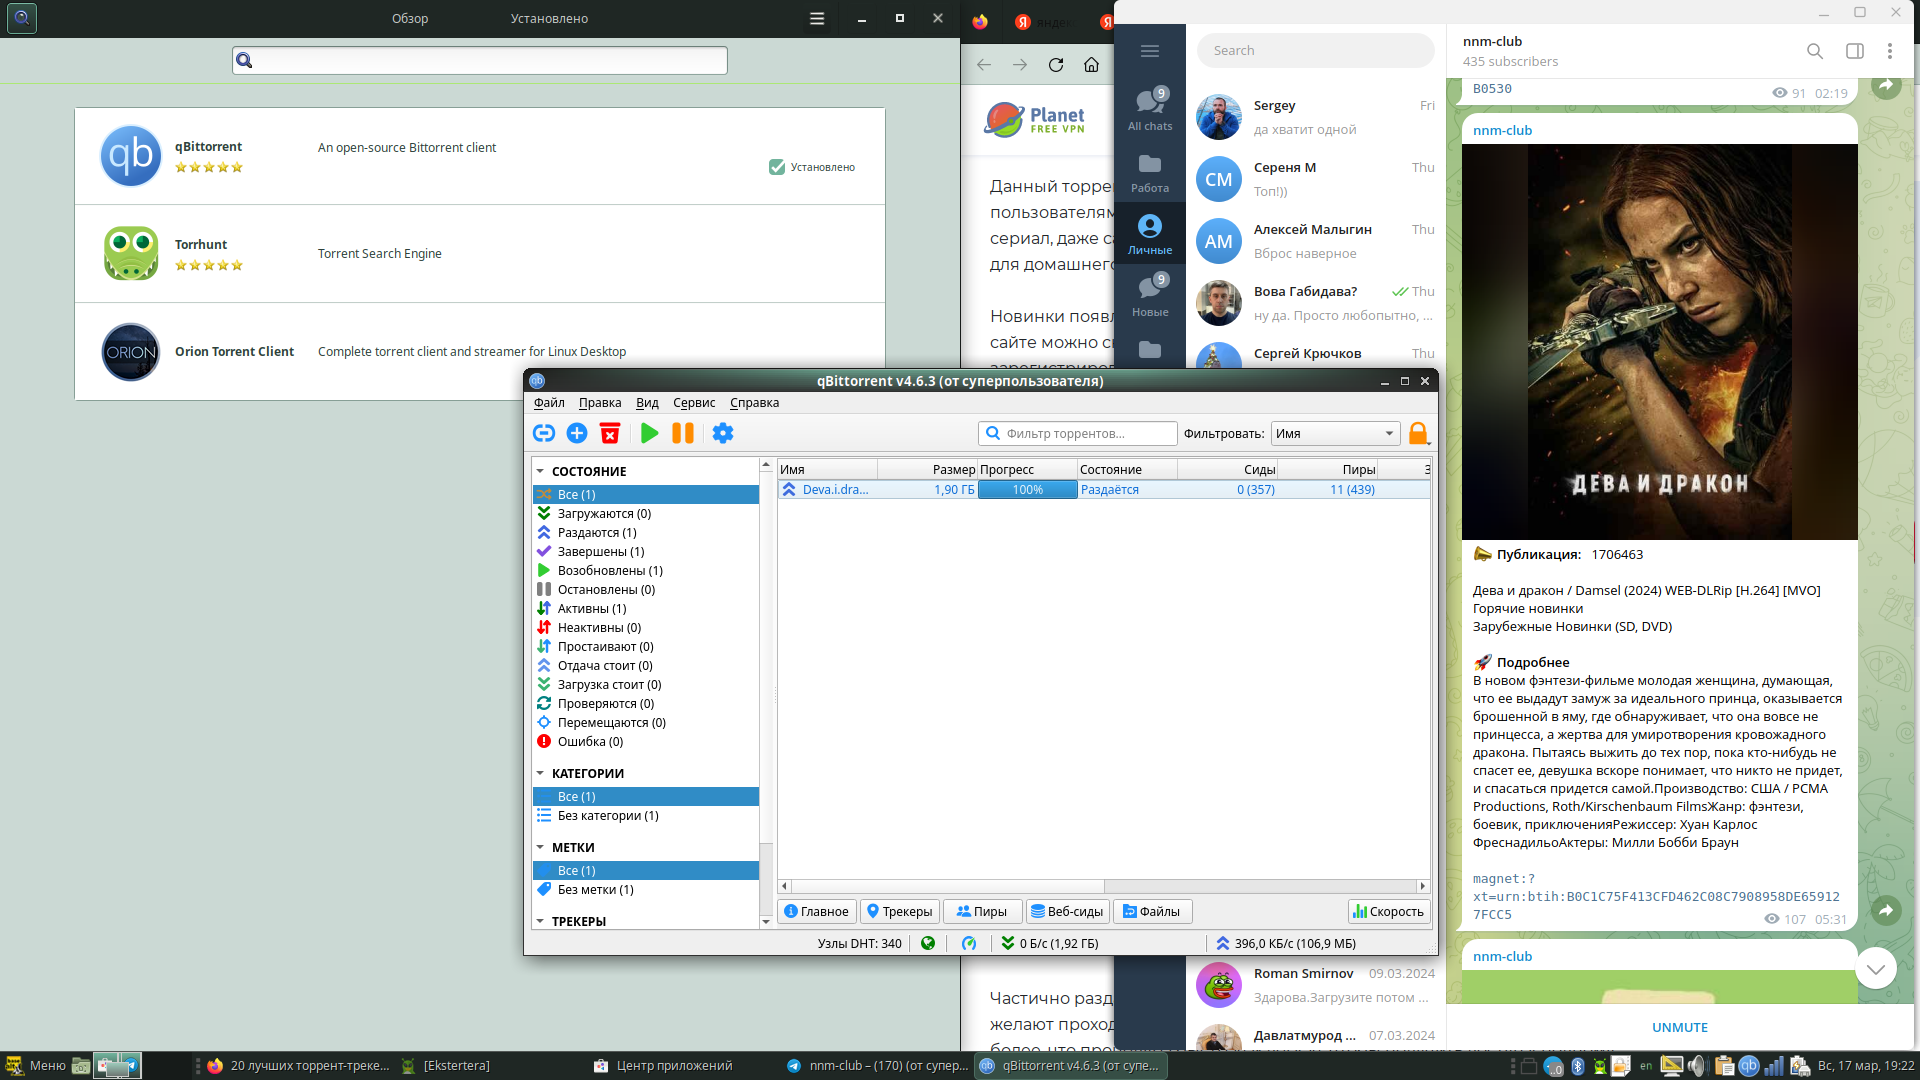Click the qBittorrent options gear icon

[x=724, y=434]
